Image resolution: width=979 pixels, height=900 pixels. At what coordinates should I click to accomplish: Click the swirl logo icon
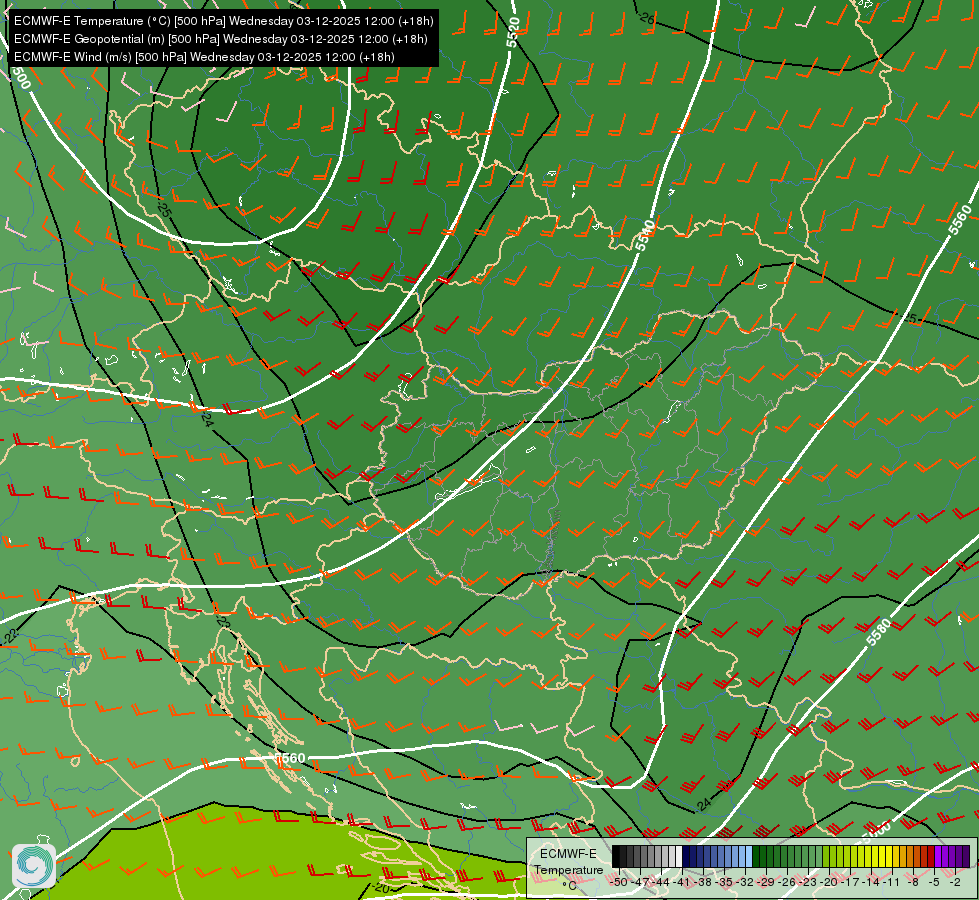click(x=33, y=866)
